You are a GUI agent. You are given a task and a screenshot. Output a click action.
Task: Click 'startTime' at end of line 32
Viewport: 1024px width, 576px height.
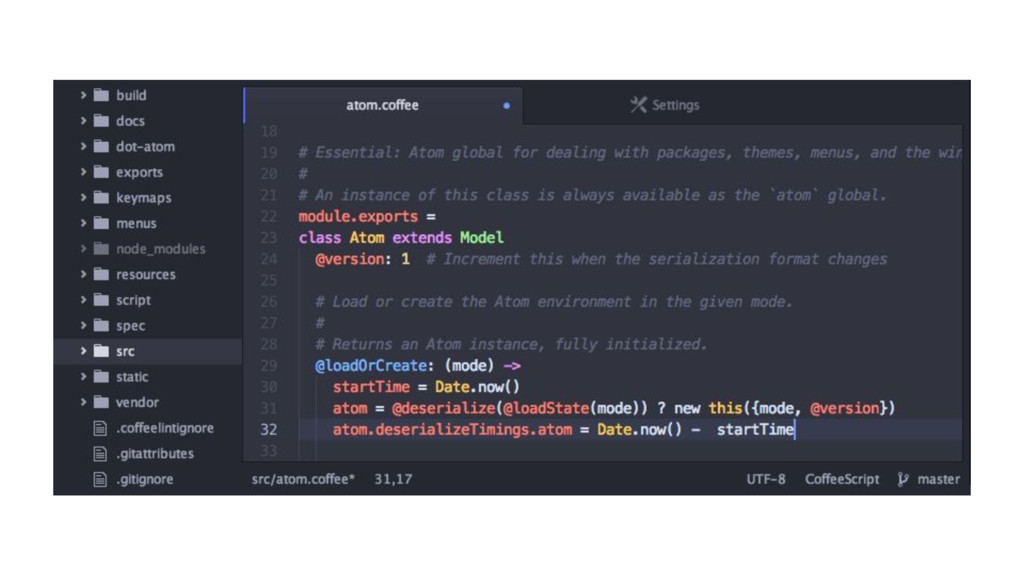point(755,430)
